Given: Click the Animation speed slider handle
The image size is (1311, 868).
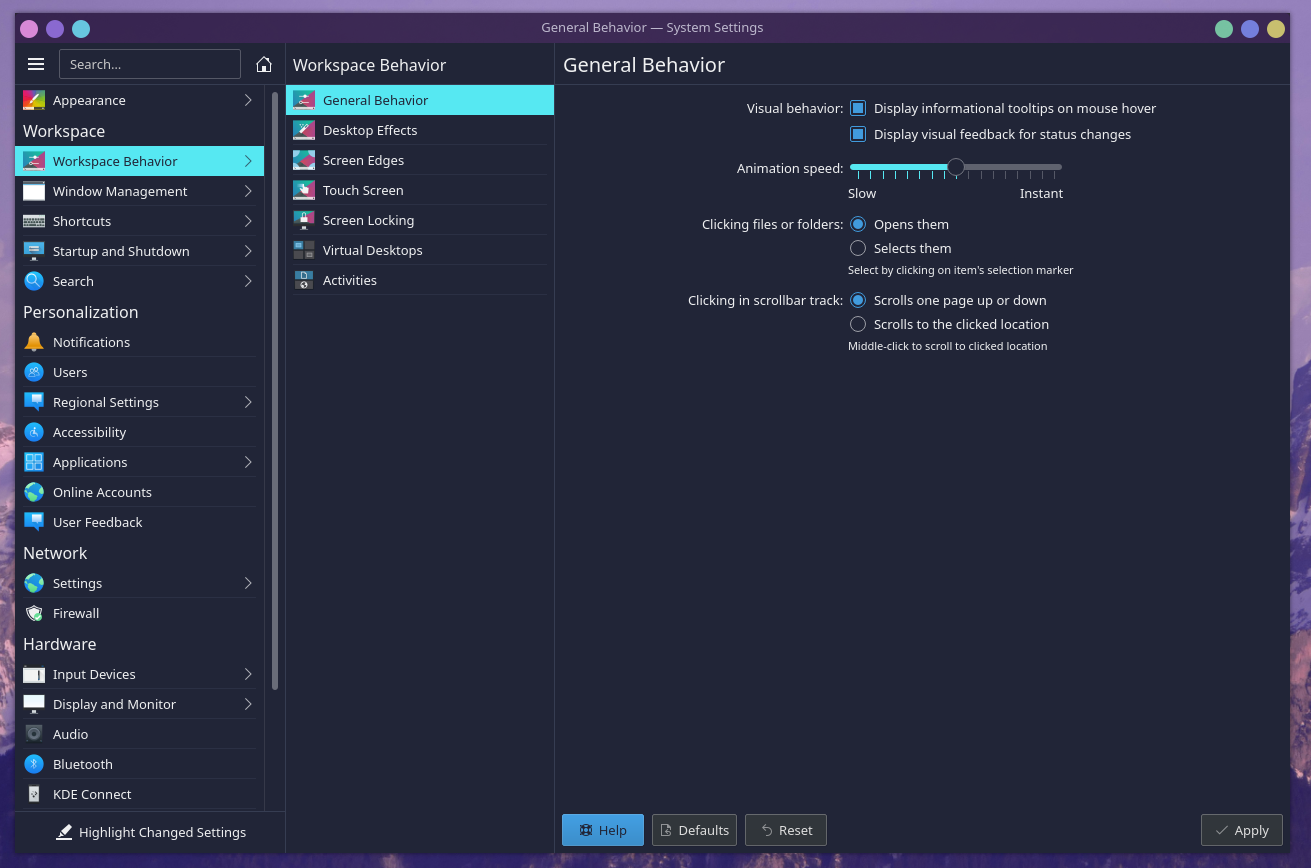Looking at the screenshot, I should pyautogui.click(x=956, y=167).
